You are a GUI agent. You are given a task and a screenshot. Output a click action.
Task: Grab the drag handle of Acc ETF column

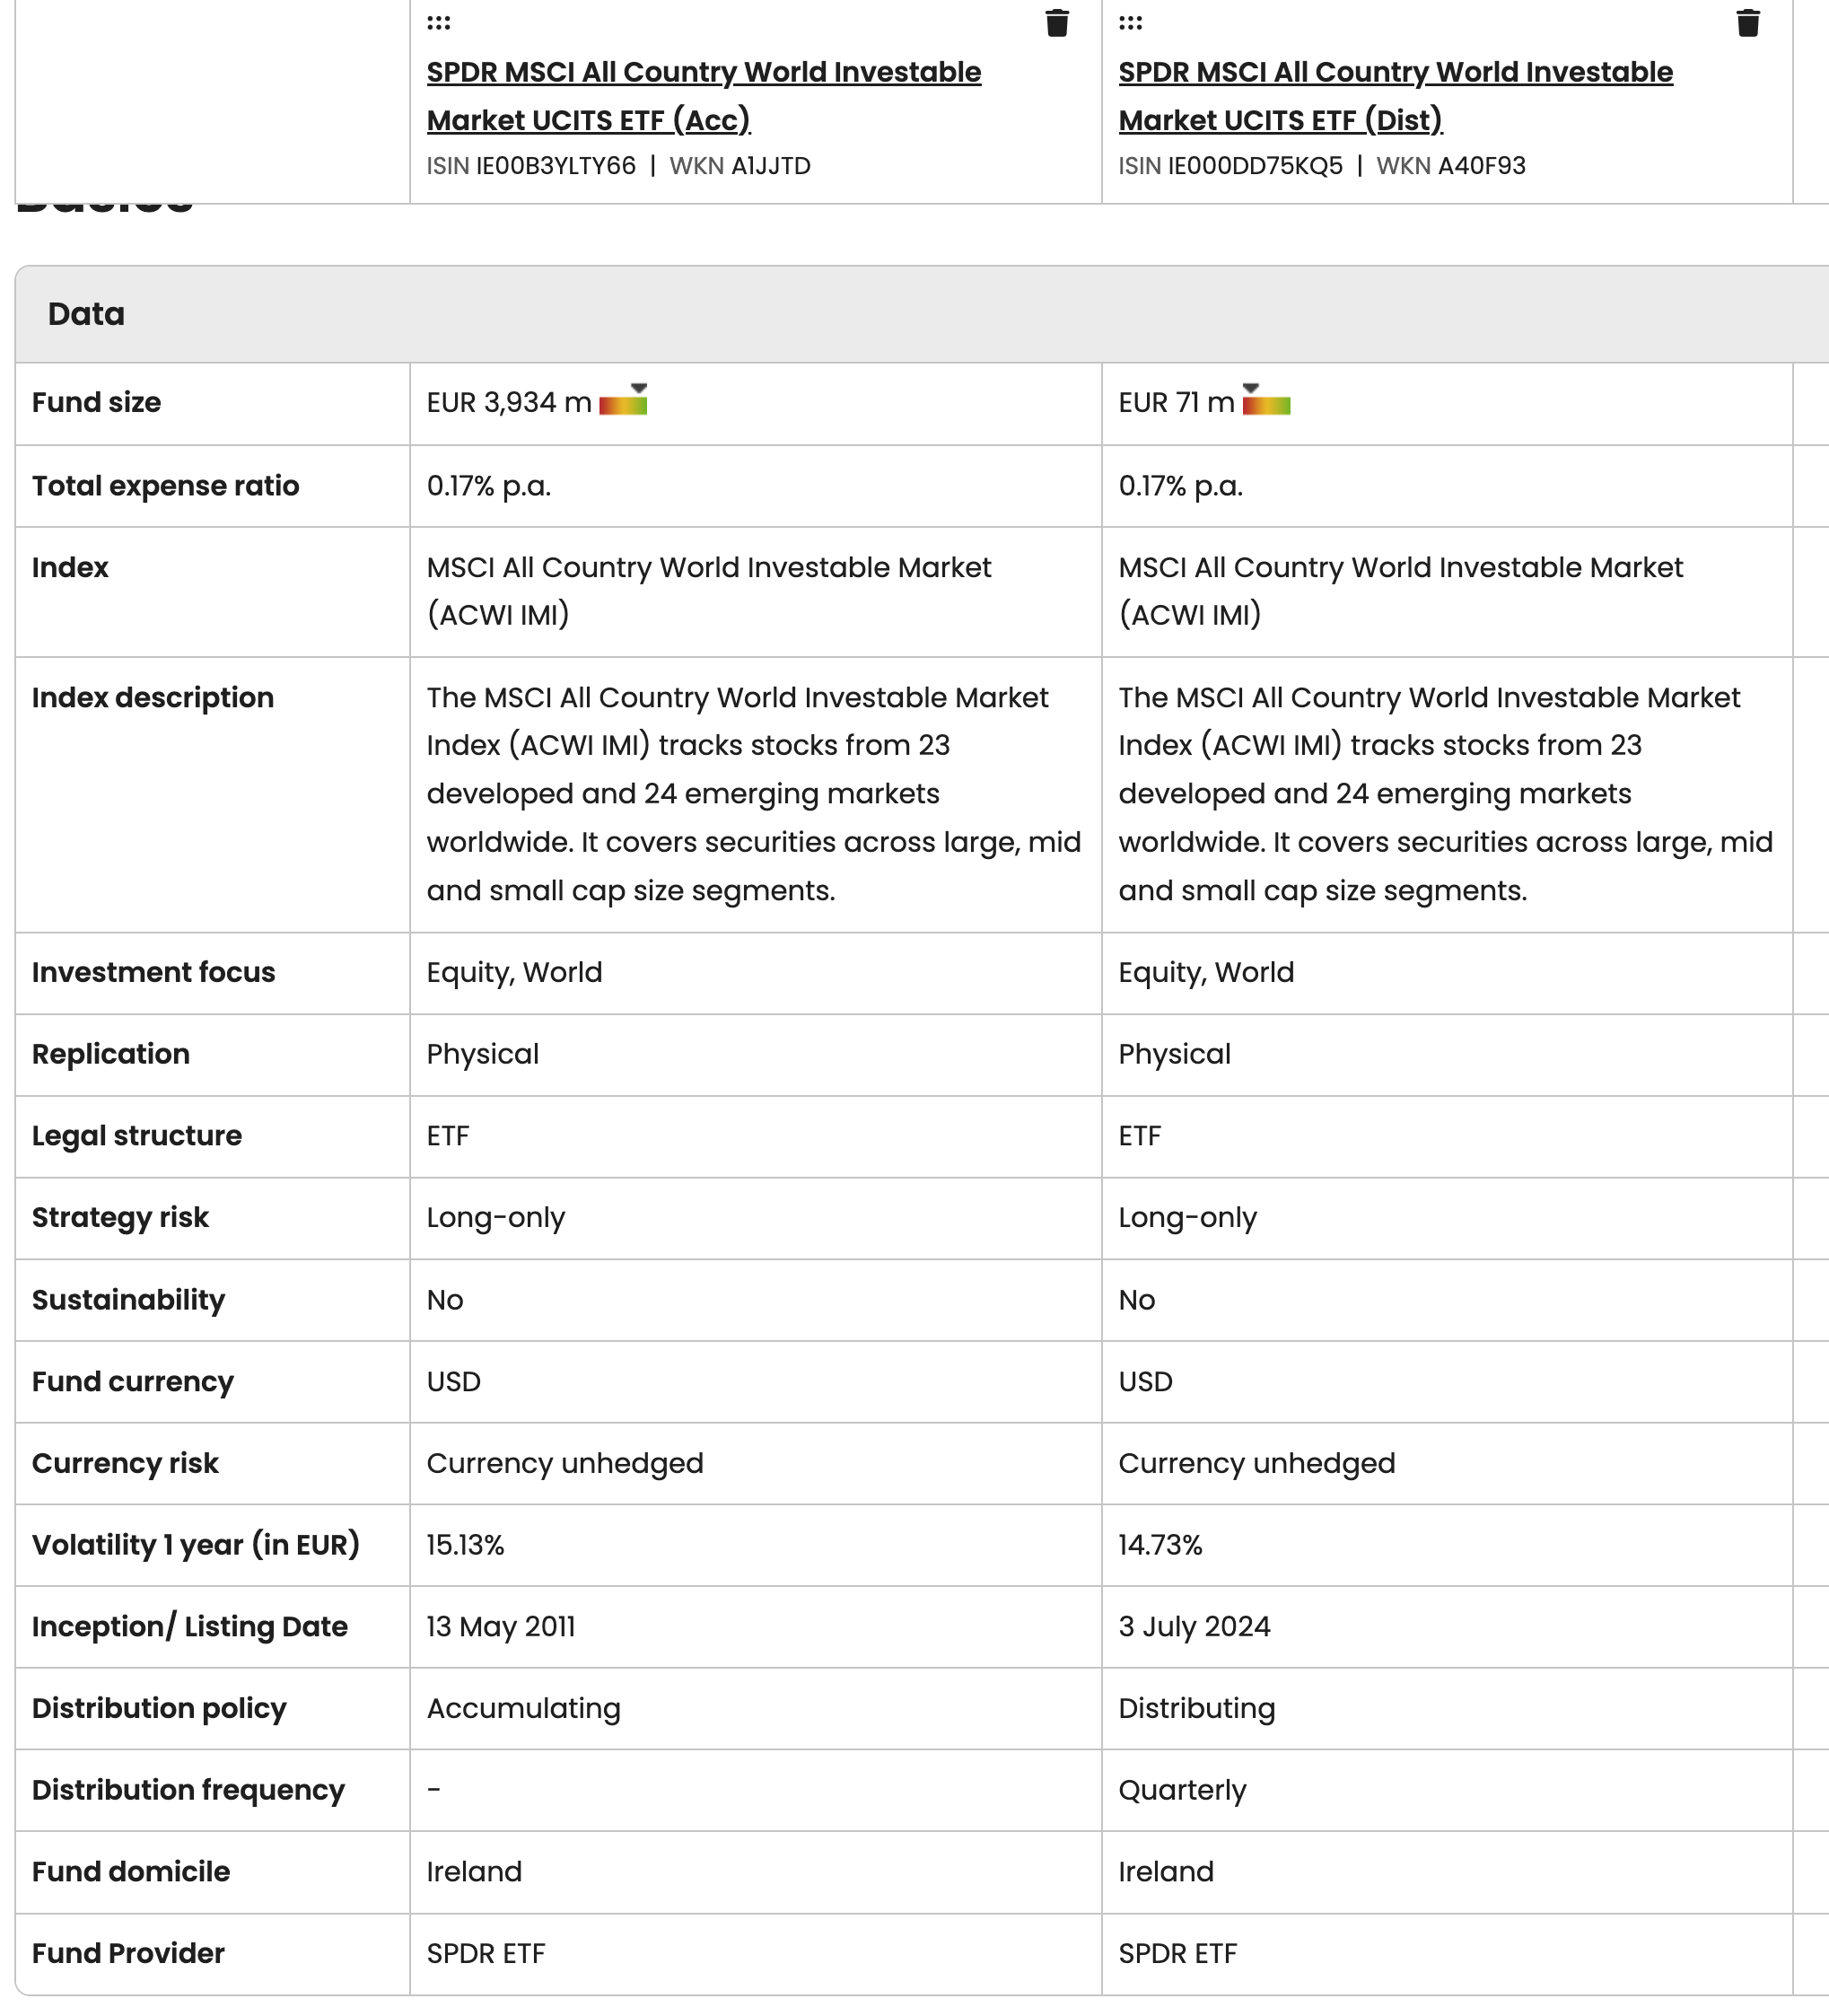coord(438,22)
